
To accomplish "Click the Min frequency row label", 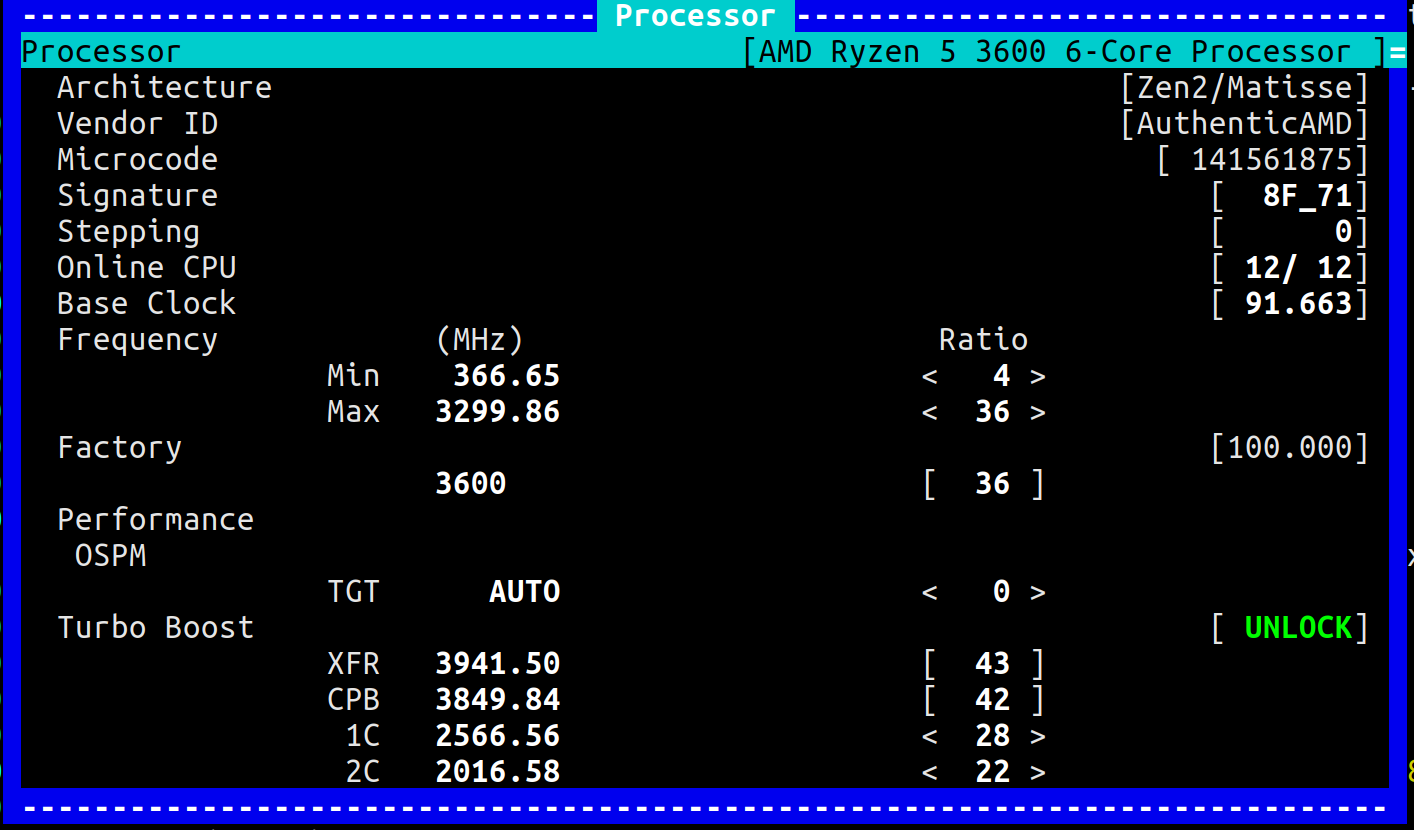I will click(353, 377).
